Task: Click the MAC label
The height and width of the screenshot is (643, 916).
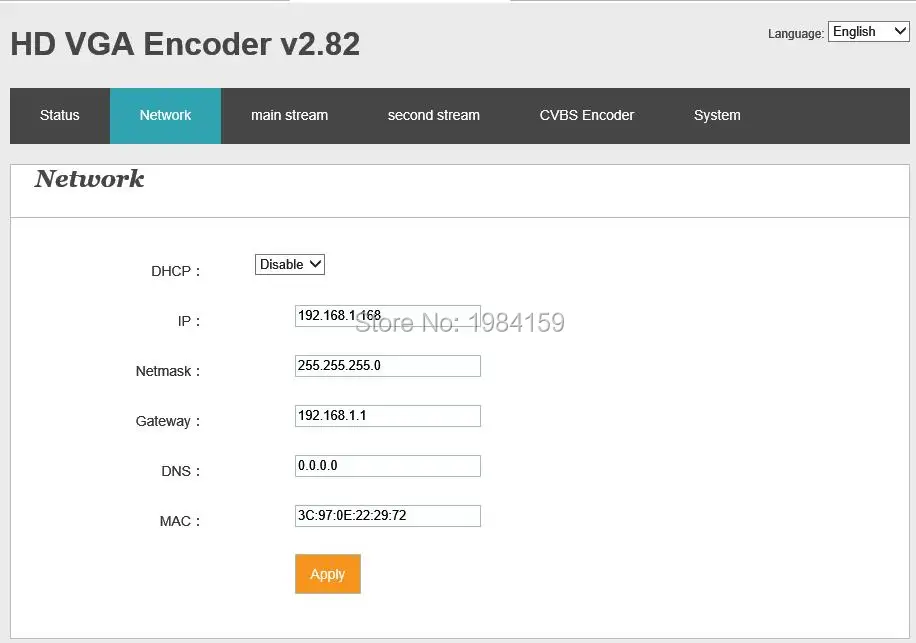Action: 180,521
